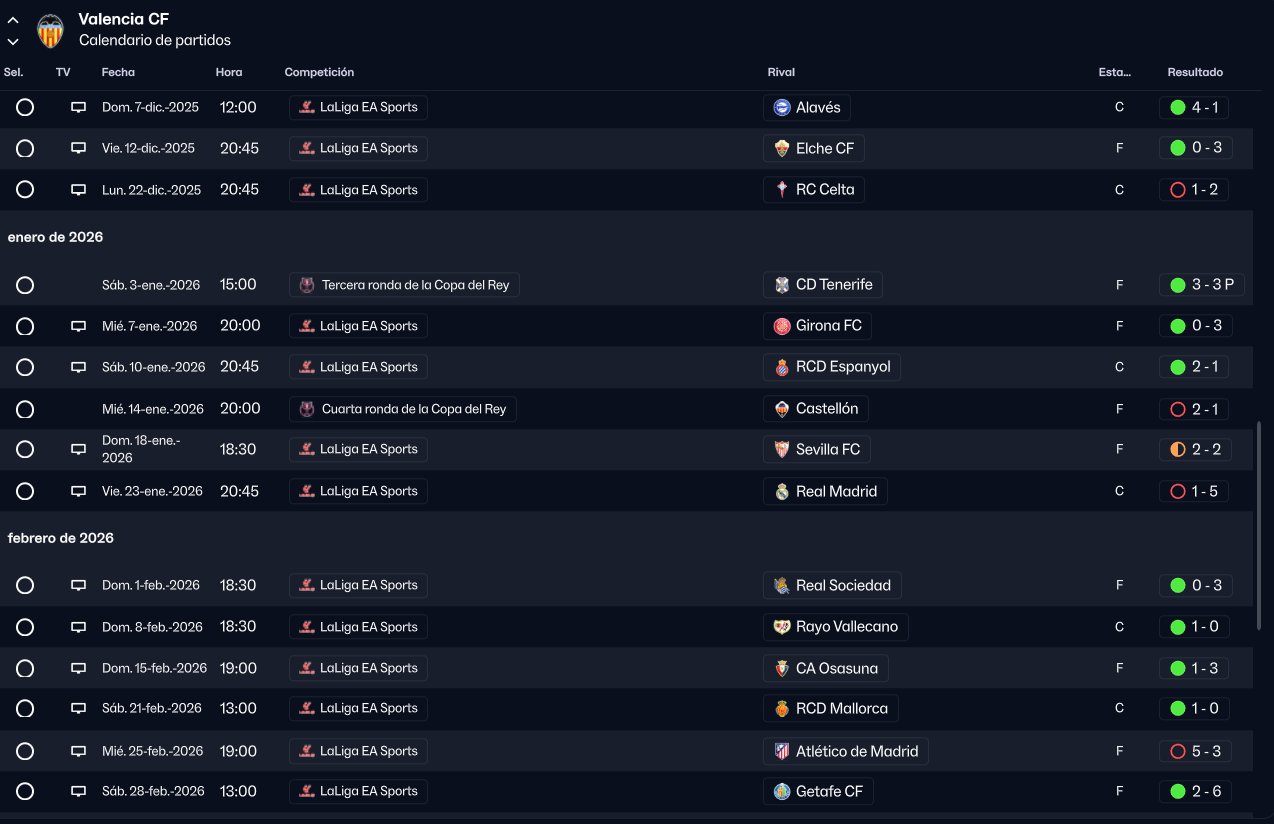
Task: Click the LaLiga logo on RC Celta row
Action: [307, 190]
